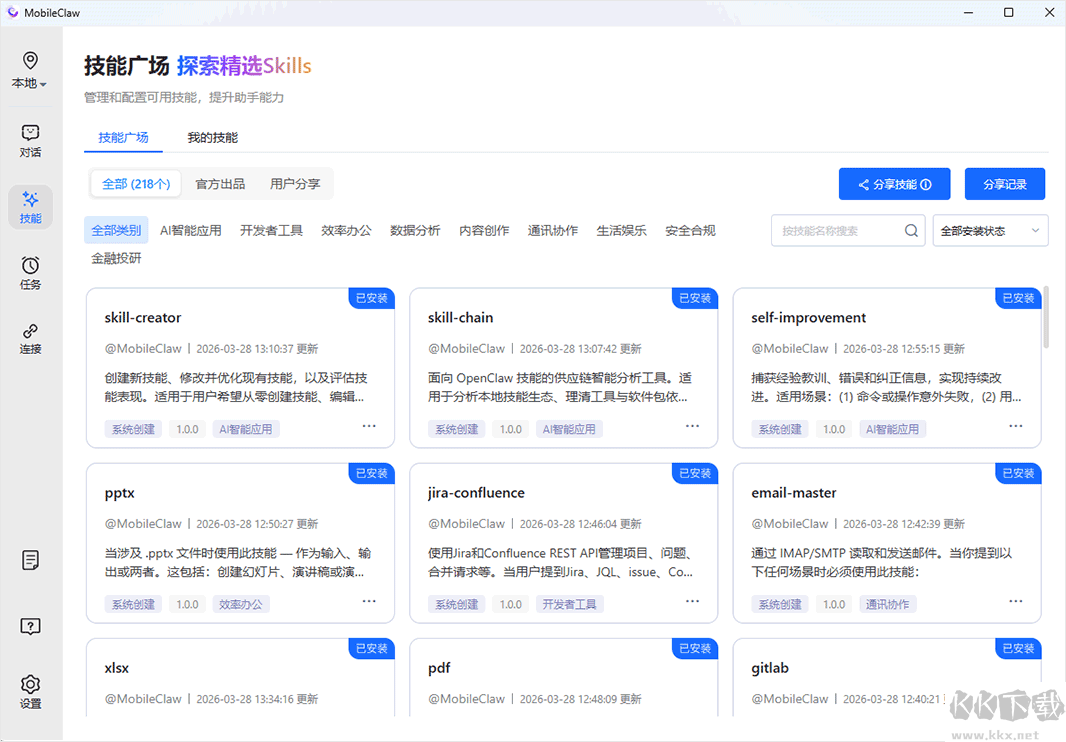The image size is (1066, 742).
Task: Click 已安装 badge on skill-creator card
Action: click(372, 298)
